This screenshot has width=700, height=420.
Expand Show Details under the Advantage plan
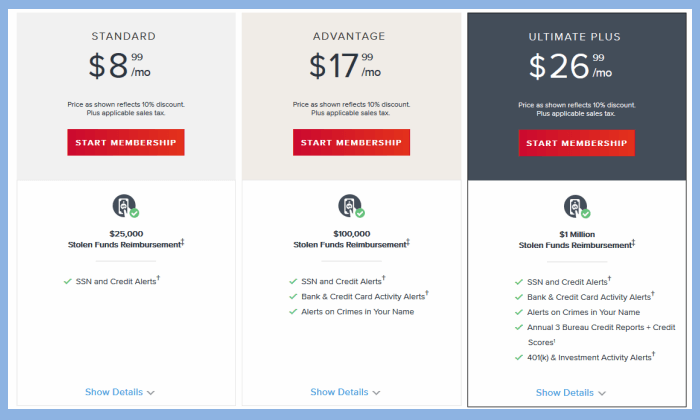coord(345,392)
